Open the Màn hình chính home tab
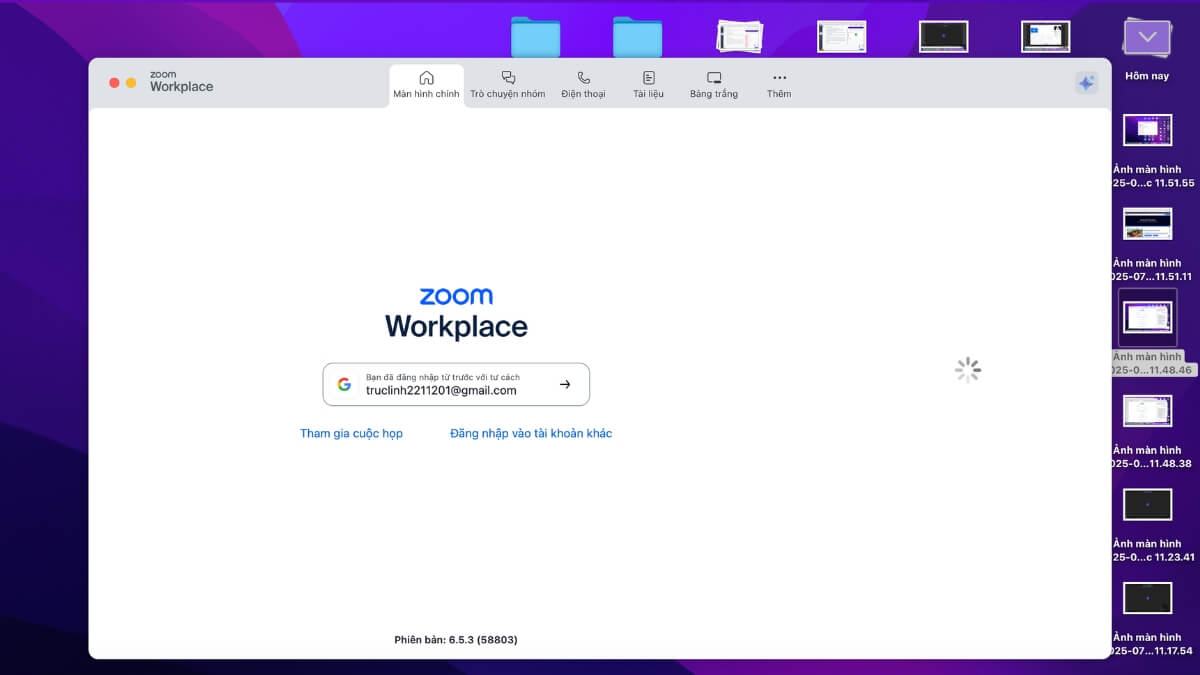Screen dimensions: 1200x675 point(426,84)
